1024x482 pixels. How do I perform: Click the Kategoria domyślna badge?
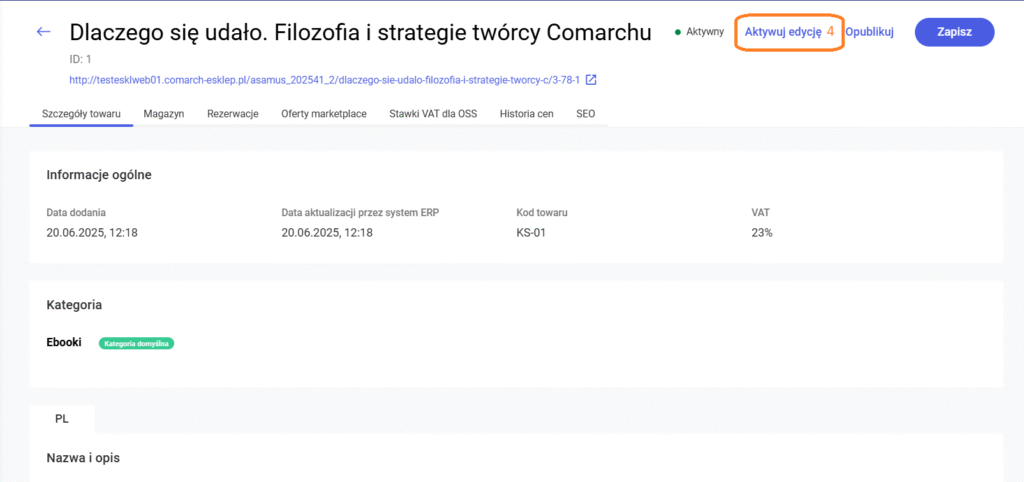tap(136, 343)
